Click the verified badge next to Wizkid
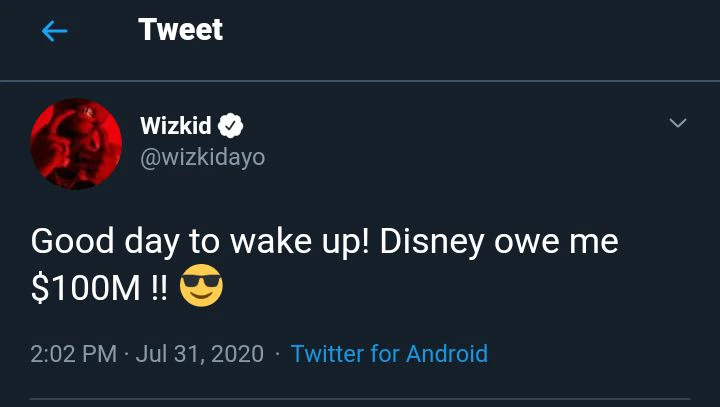The height and width of the screenshot is (407, 720). [x=232, y=127]
